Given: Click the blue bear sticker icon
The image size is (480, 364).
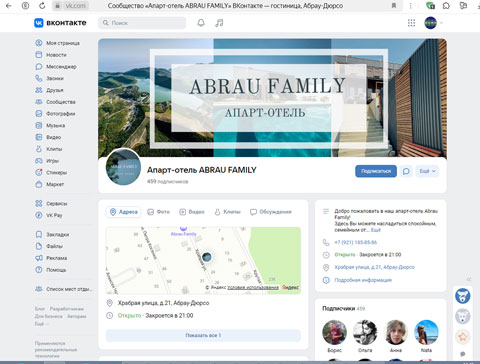Looking at the screenshot, I should 463,296.
